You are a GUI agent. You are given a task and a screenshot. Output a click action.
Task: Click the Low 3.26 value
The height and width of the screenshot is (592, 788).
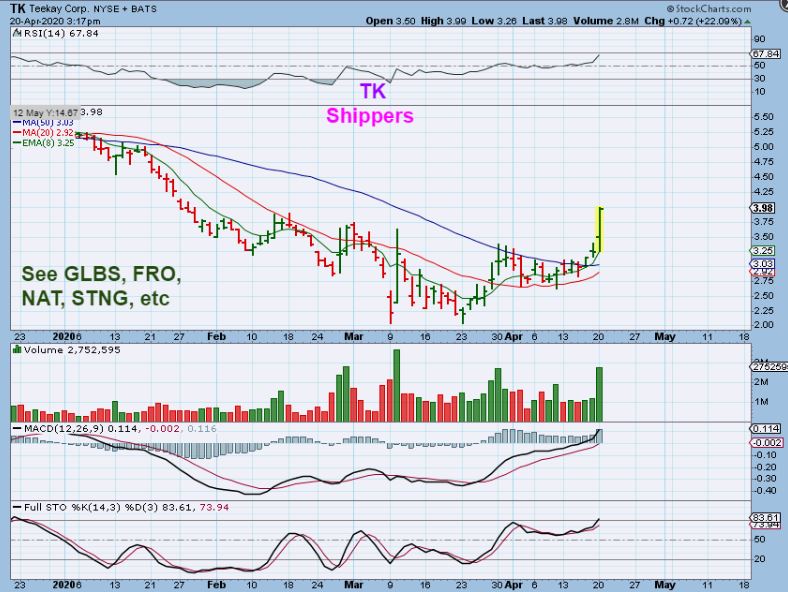[495, 21]
